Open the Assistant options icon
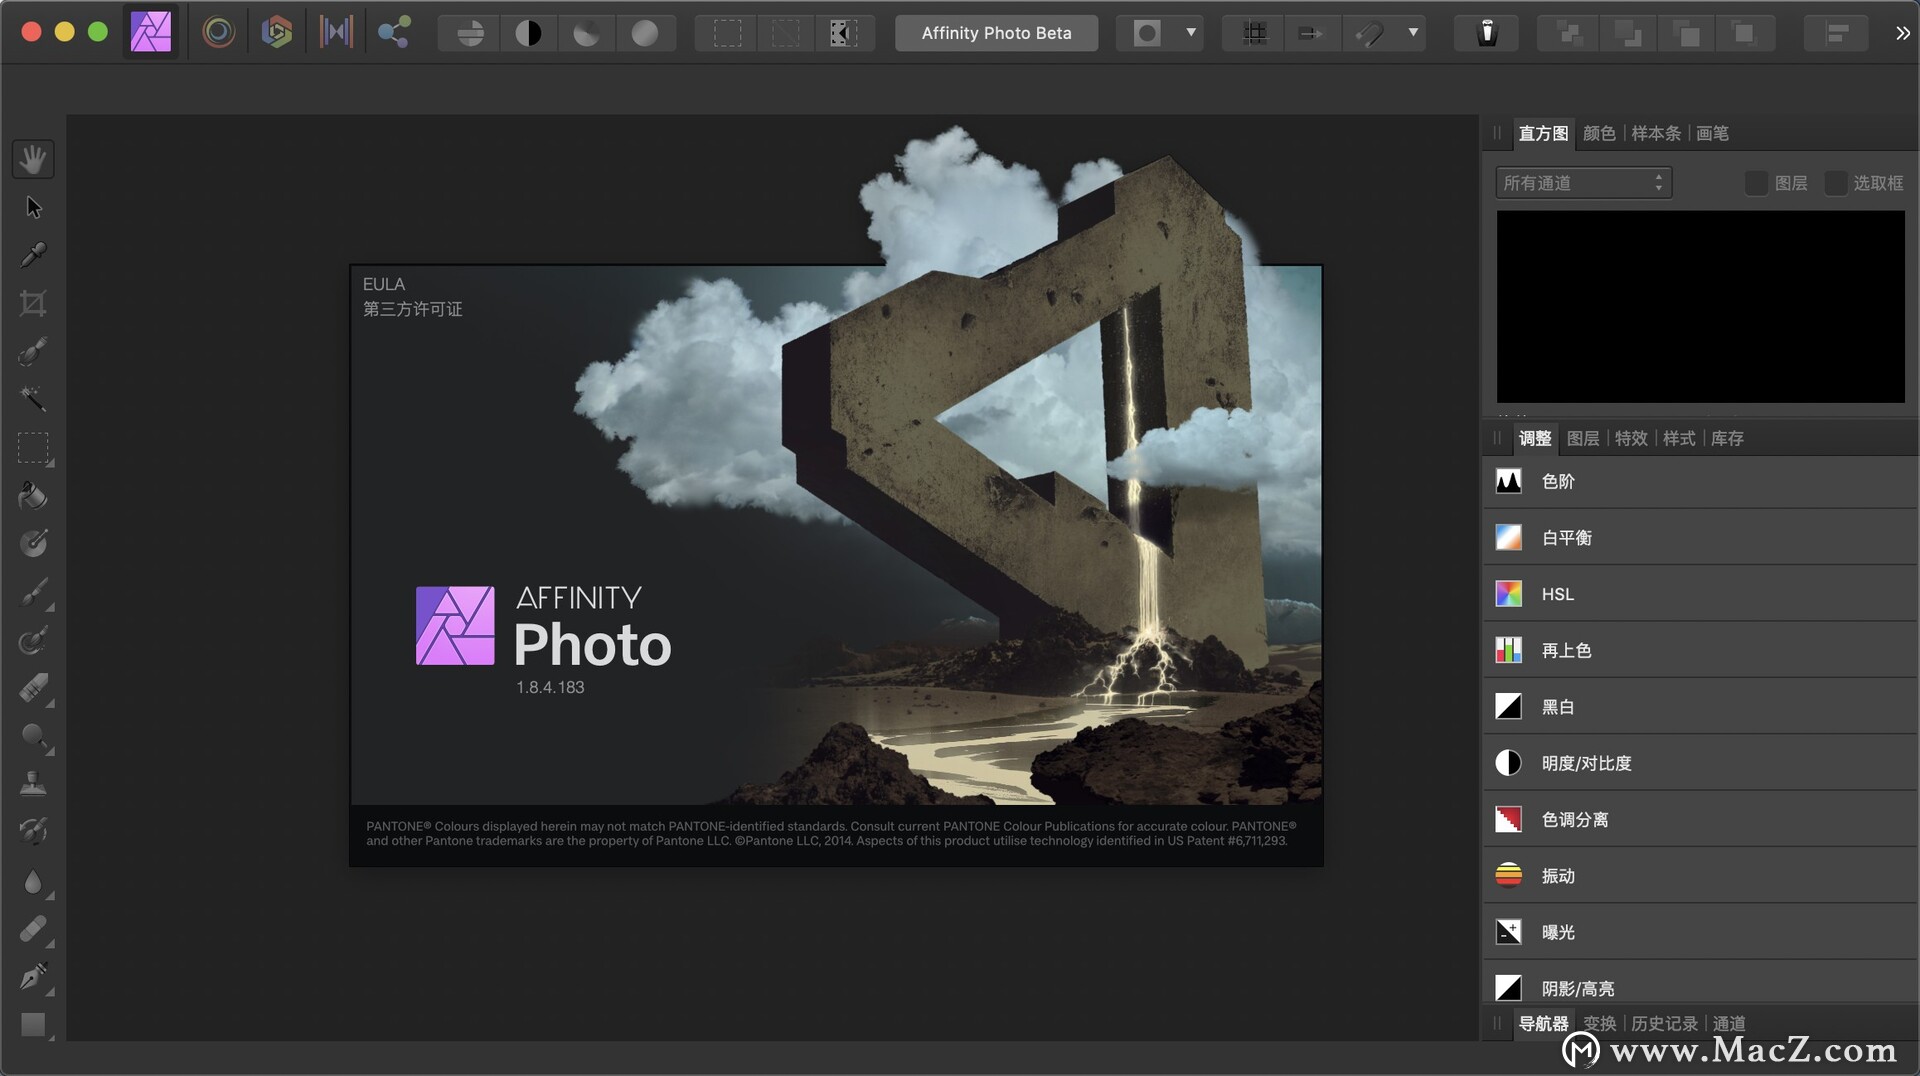The height and width of the screenshot is (1076, 1920). tap(1487, 33)
